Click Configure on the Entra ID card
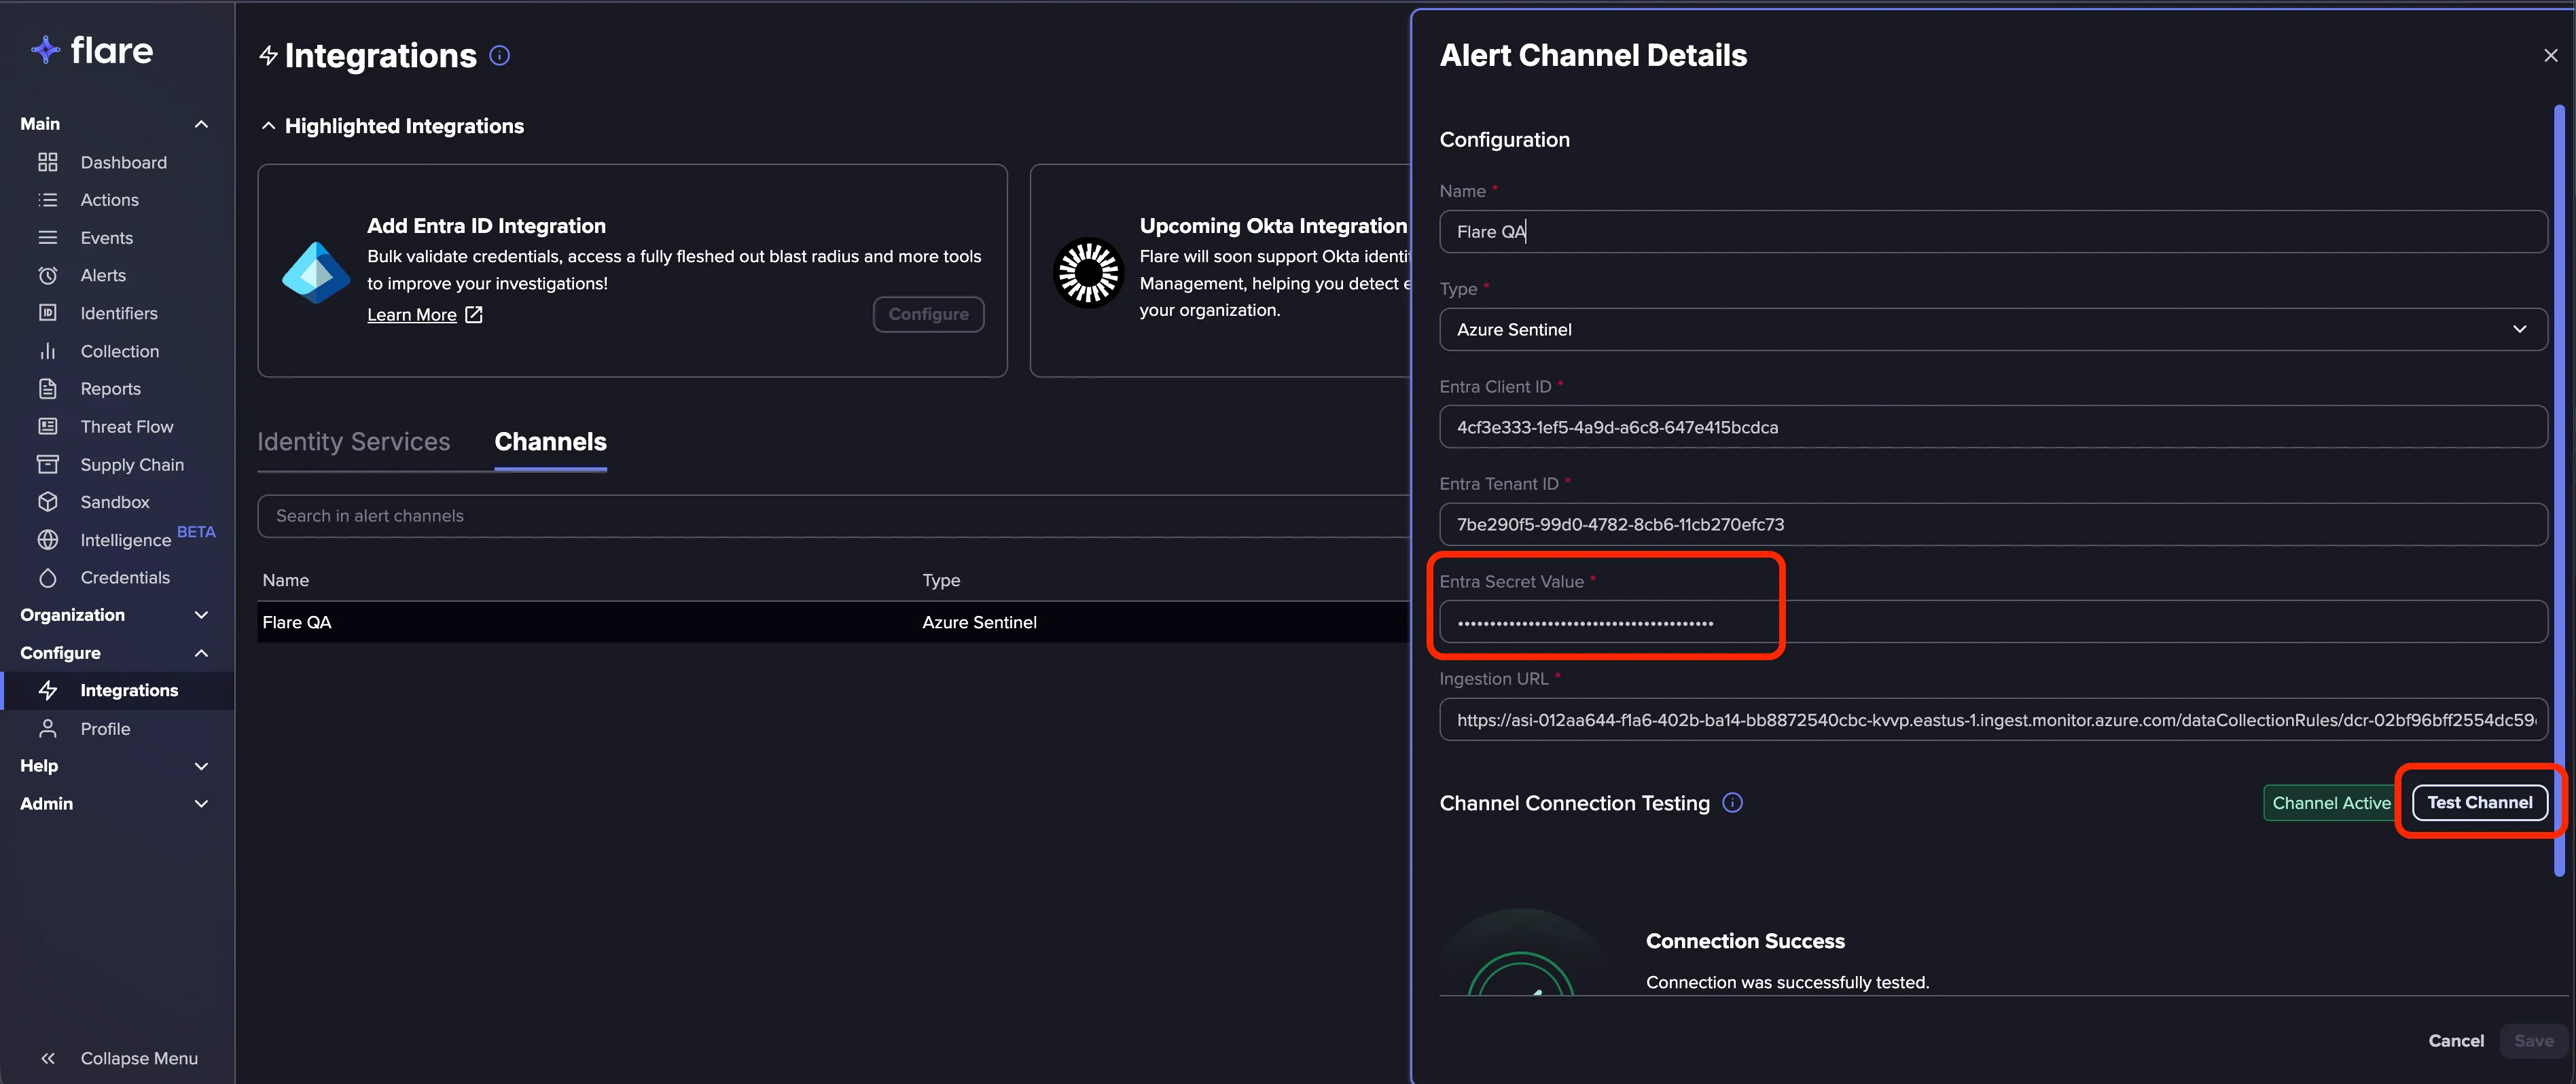The height and width of the screenshot is (1084, 2576). (x=928, y=314)
